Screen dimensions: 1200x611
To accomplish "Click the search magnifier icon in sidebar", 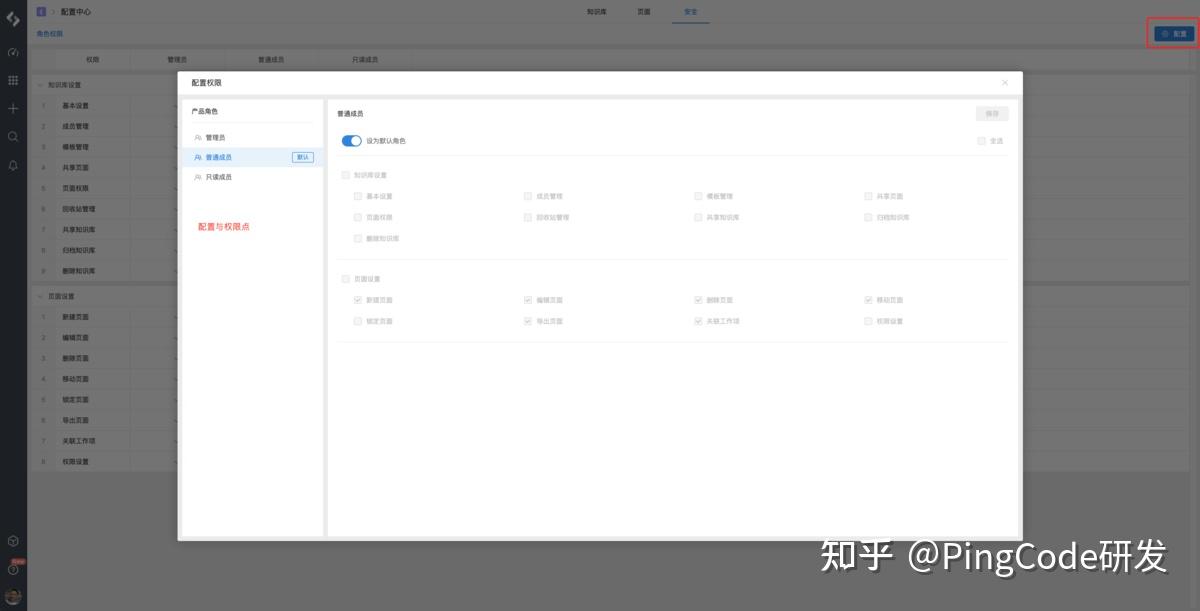I will (x=13, y=135).
